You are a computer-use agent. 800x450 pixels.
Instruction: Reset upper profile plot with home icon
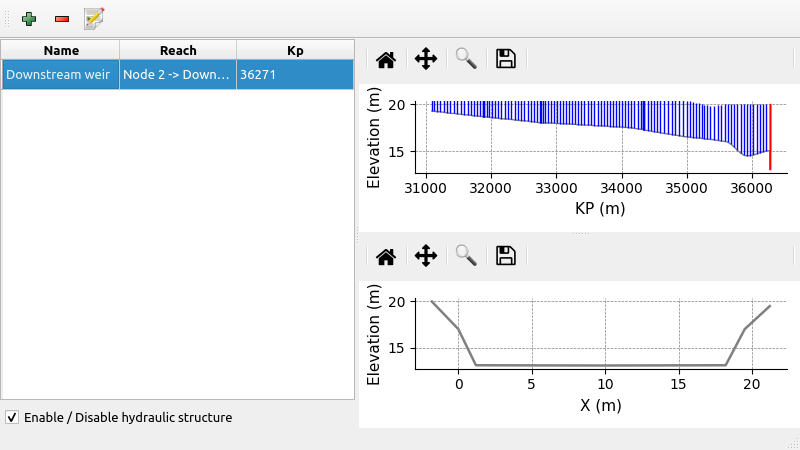[x=386, y=59]
